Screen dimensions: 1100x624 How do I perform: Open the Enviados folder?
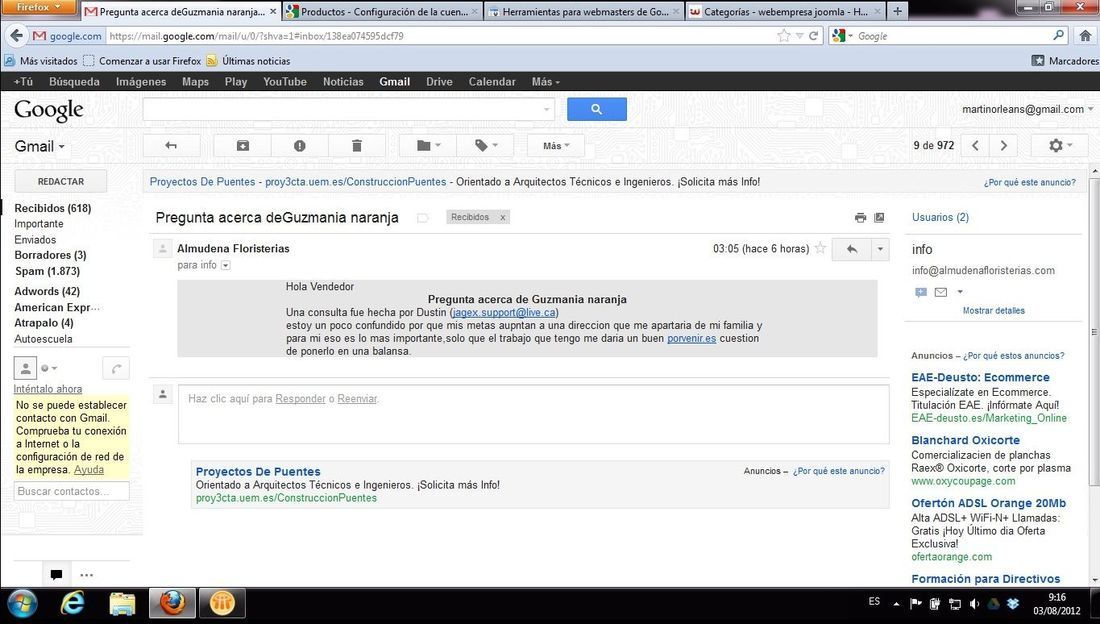coord(35,240)
